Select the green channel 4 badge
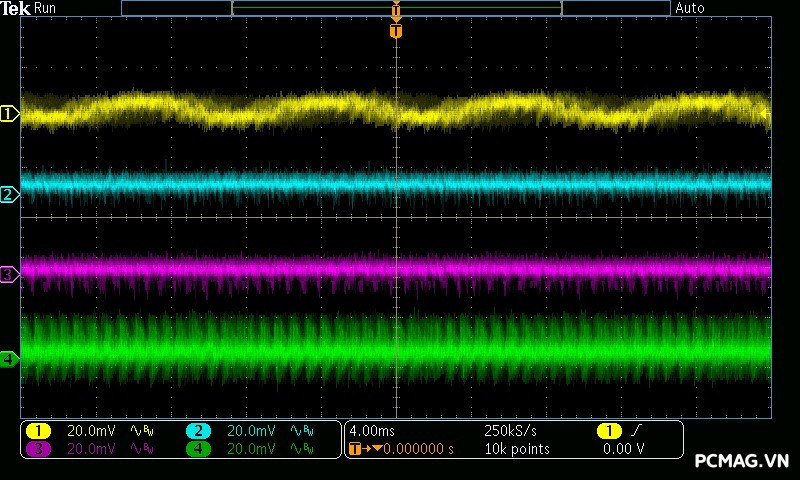The width and height of the screenshot is (800, 480). point(199,449)
